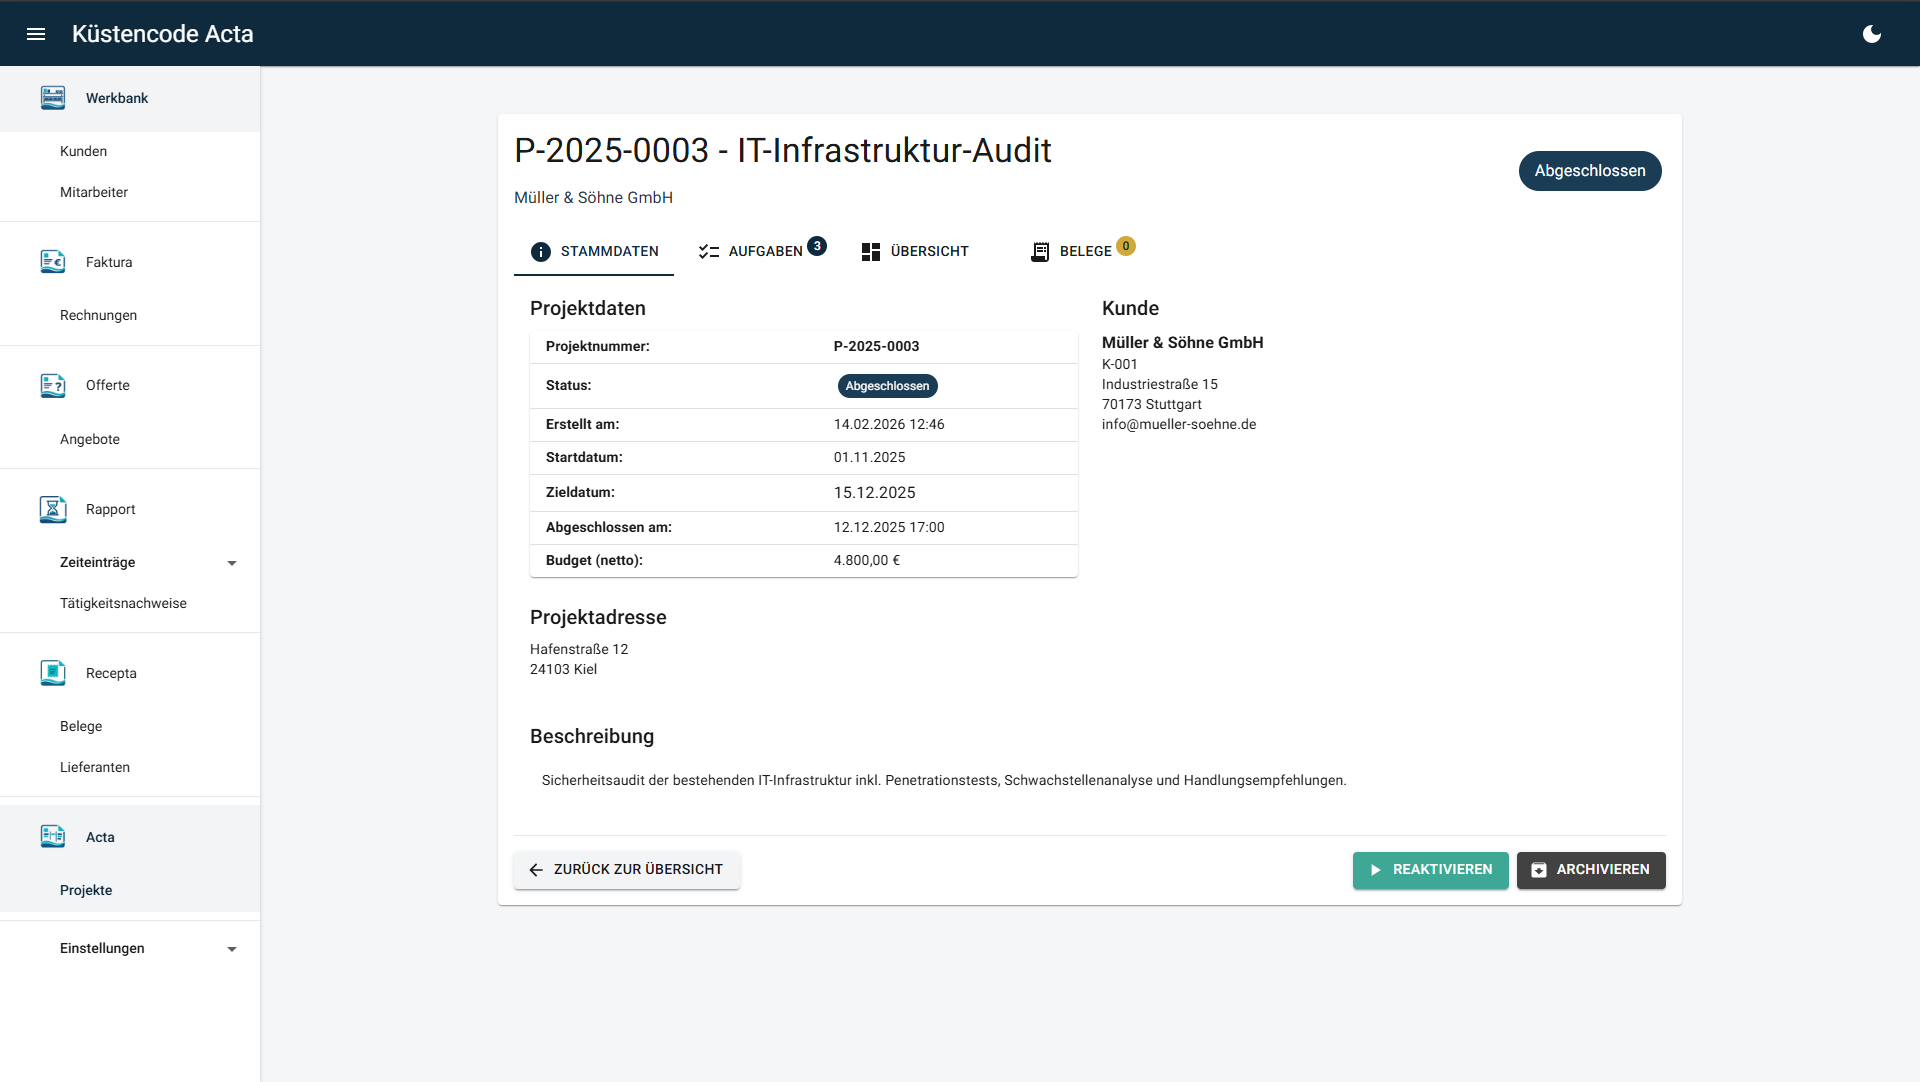The height and width of the screenshot is (1082, 1920).
Task: Switch to the Aufgaben tab
Action: tap(760, 251)
